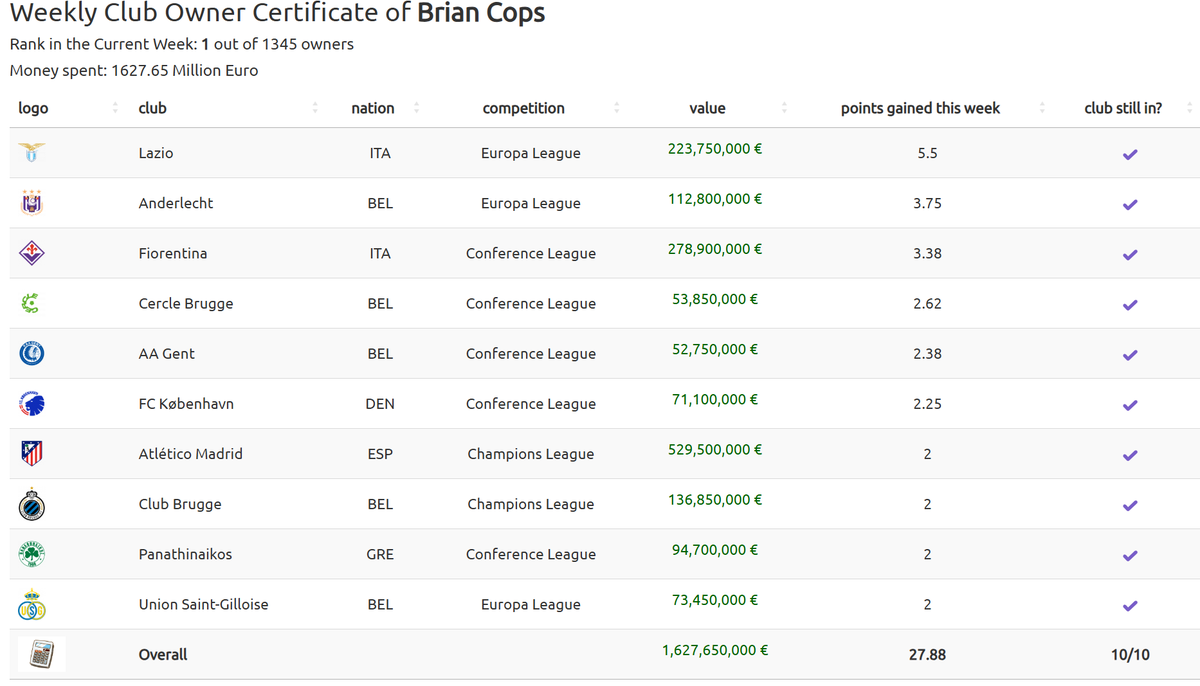This screenshot has width=1200, height=686.
Task: Click the Union Saint-Gilloise club logo
Action: [32, 604]
